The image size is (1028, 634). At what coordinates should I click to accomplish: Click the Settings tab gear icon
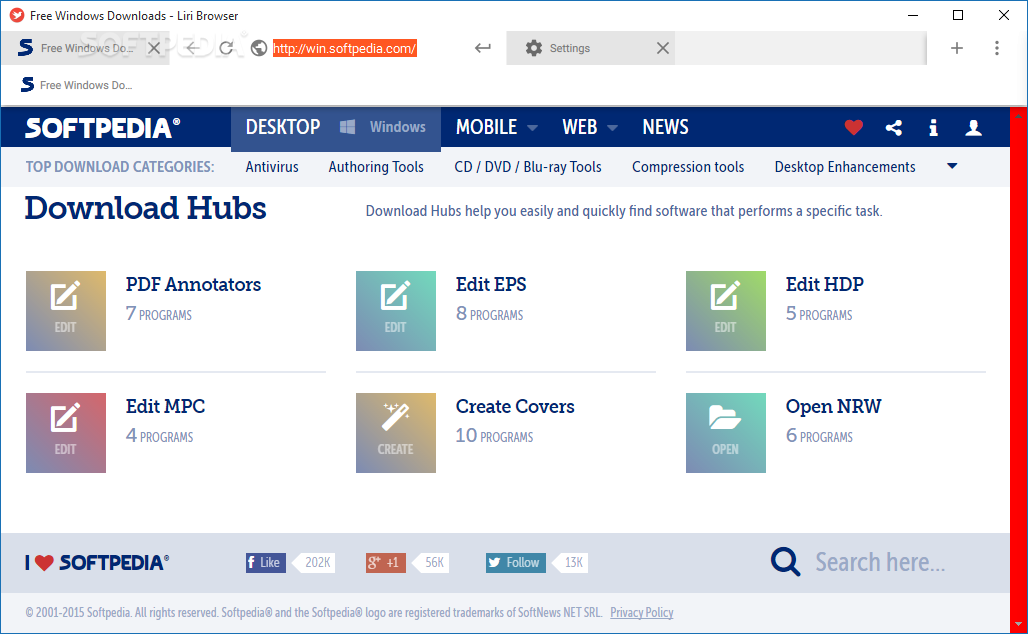pyautogui.click(x=534, y=48)
